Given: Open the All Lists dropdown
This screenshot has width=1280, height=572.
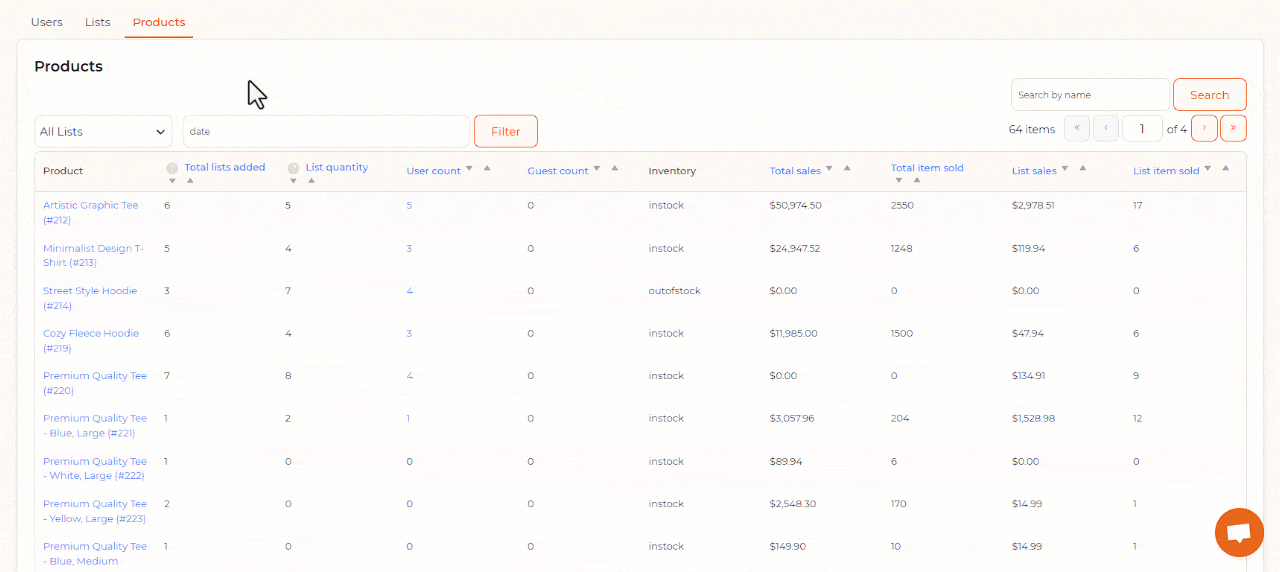Looking at the screenshot, I should click(103, 131).
